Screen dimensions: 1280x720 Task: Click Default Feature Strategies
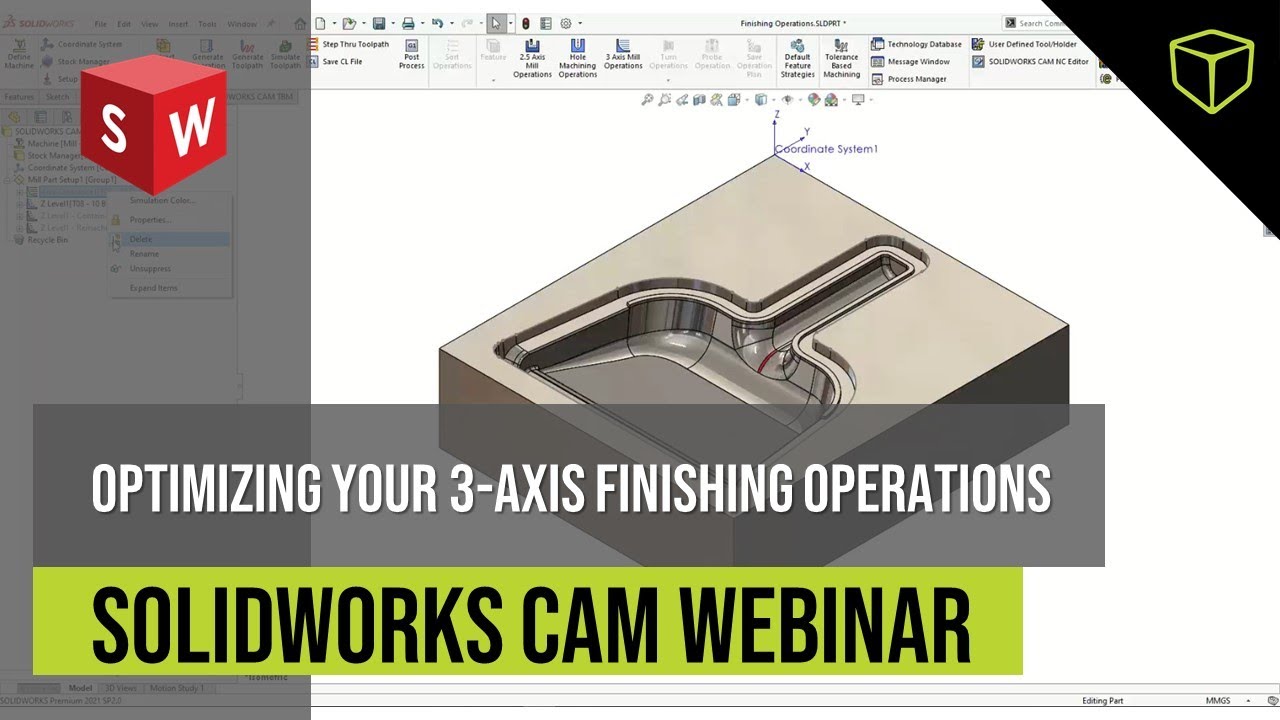coord(798,58)
